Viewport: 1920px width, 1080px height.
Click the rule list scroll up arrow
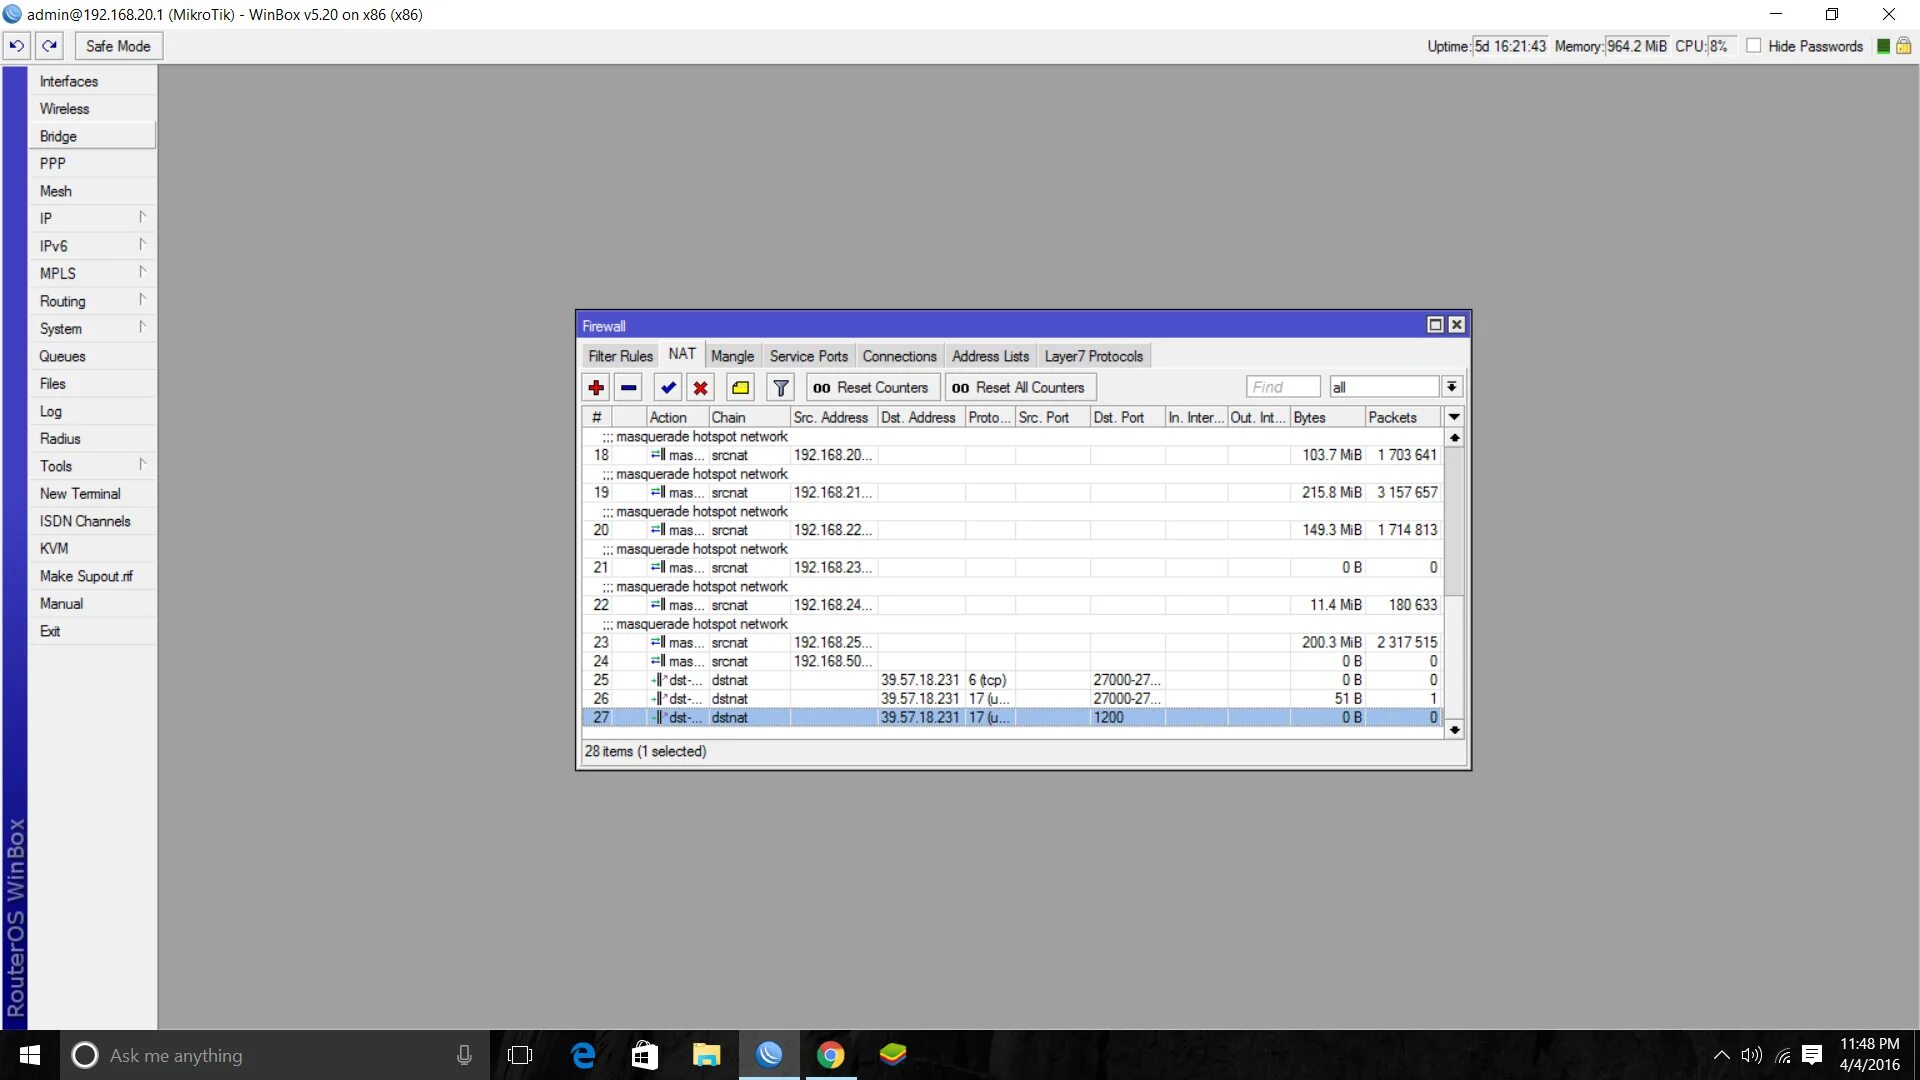click(x=1455, y=438)
